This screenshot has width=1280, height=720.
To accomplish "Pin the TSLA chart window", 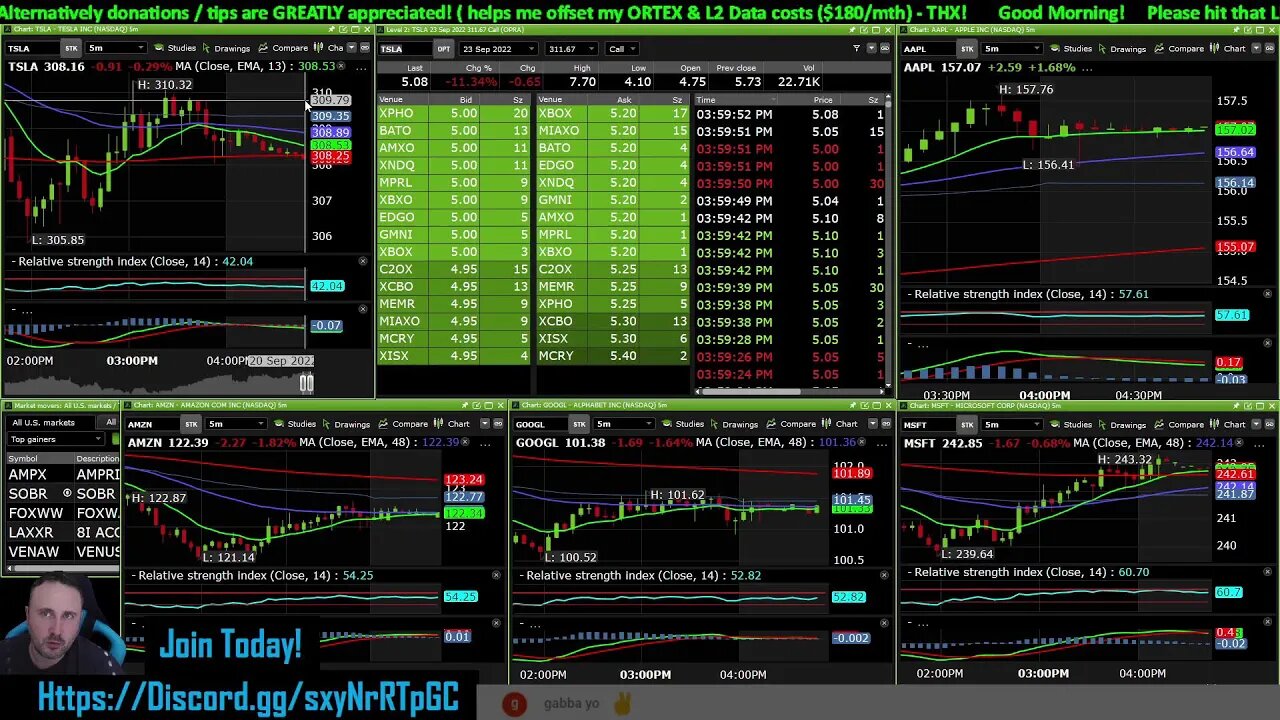I will pyautogui.click(x=331, y=30).
